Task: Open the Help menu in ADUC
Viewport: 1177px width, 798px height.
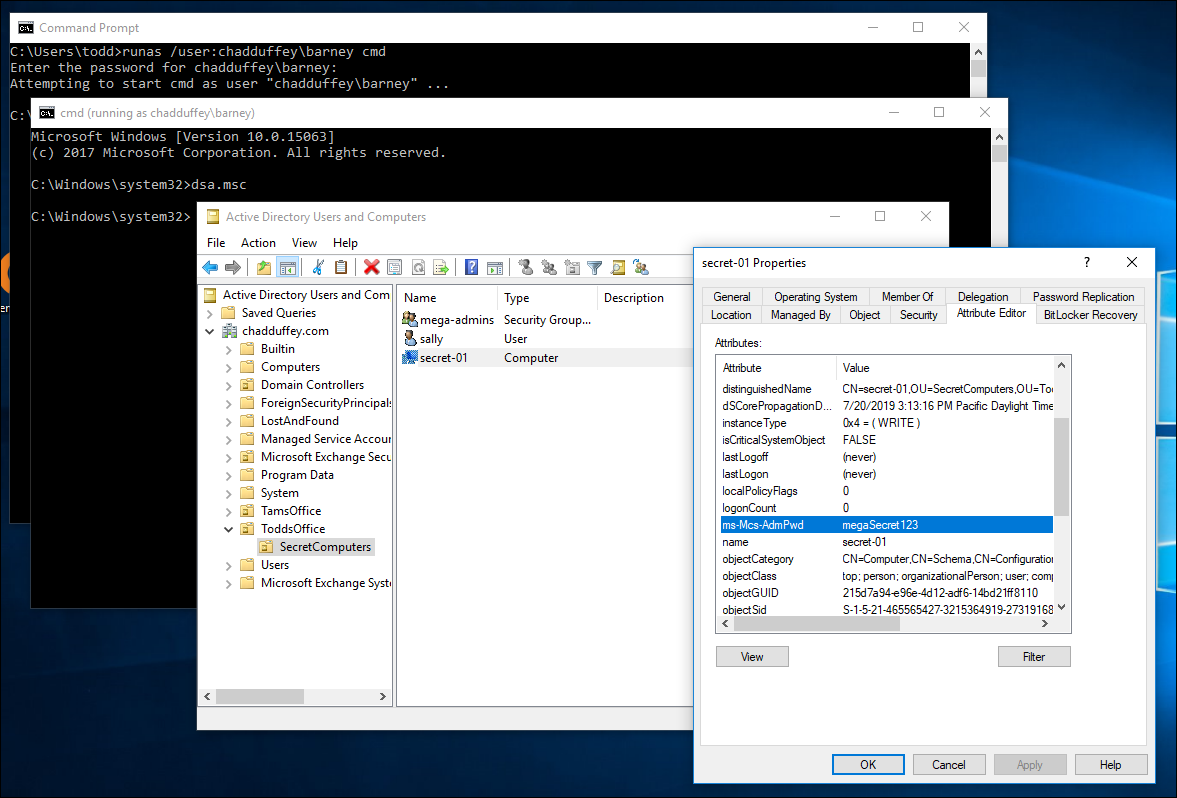Action: tap(345, 242)
